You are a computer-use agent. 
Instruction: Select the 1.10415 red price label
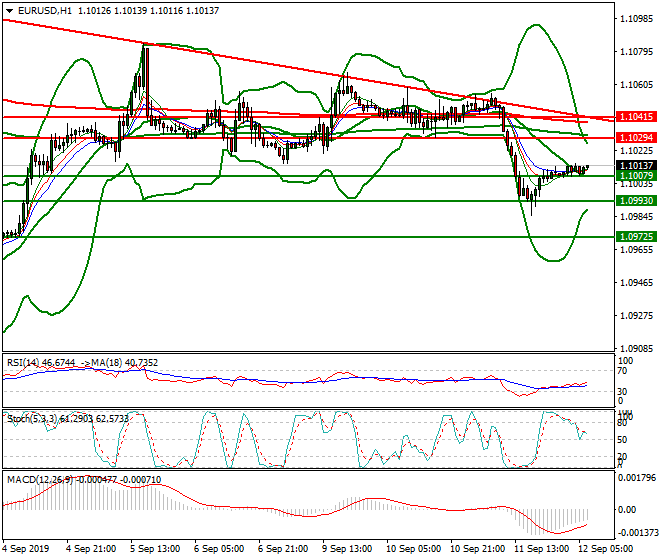click(636, 118)
